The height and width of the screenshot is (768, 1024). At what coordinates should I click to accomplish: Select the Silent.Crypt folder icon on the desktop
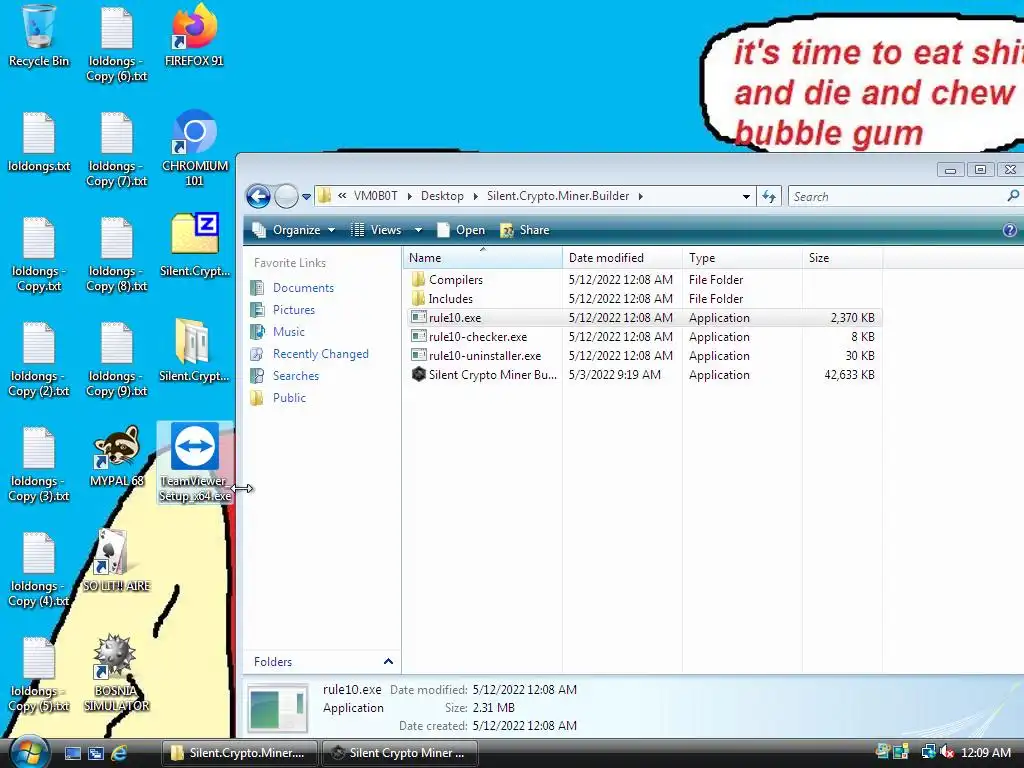tap(195, 351)
